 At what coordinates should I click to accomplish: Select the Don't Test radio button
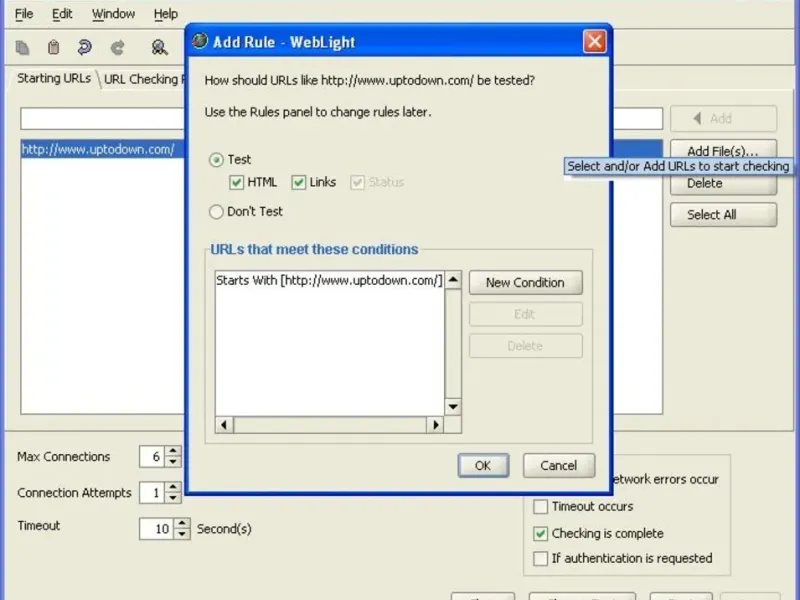point(216,211)
